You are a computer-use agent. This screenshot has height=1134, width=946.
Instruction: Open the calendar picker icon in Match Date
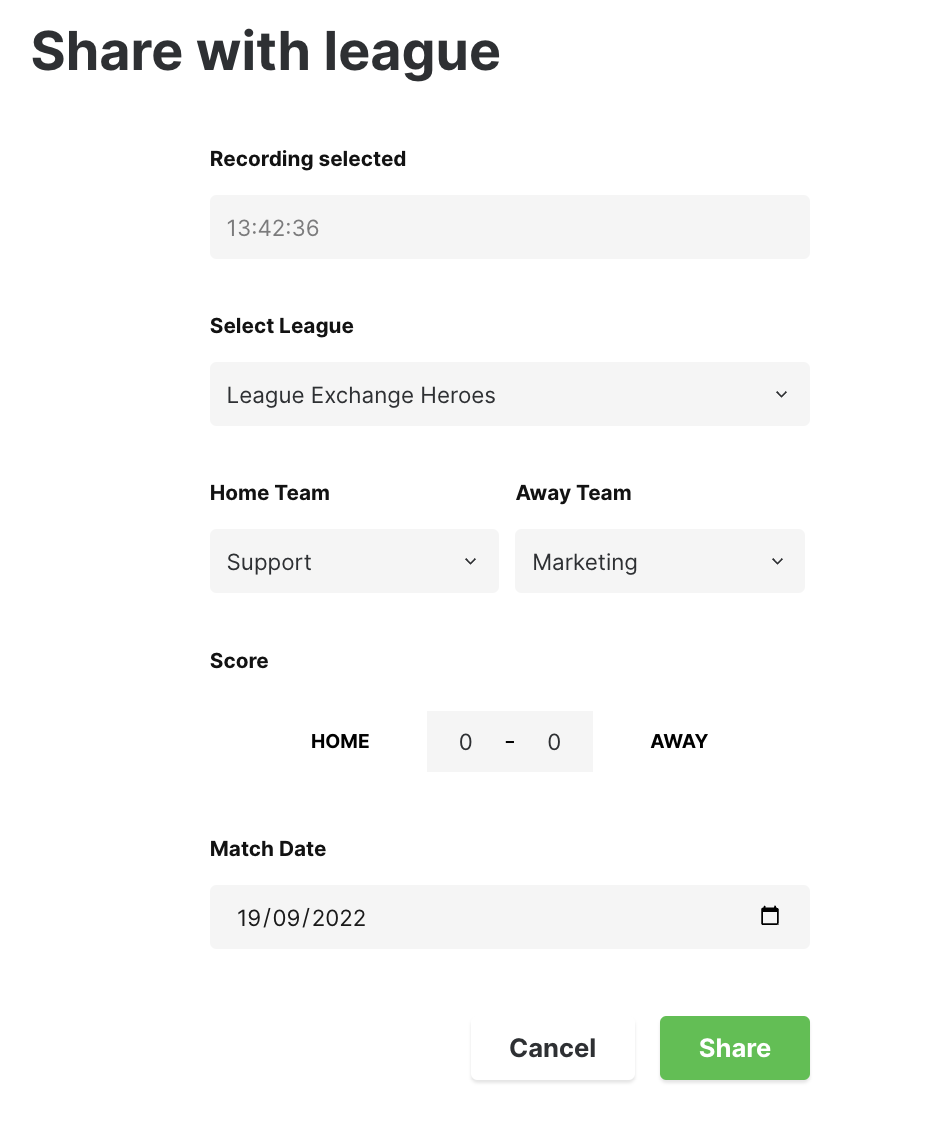pos(770,916)
